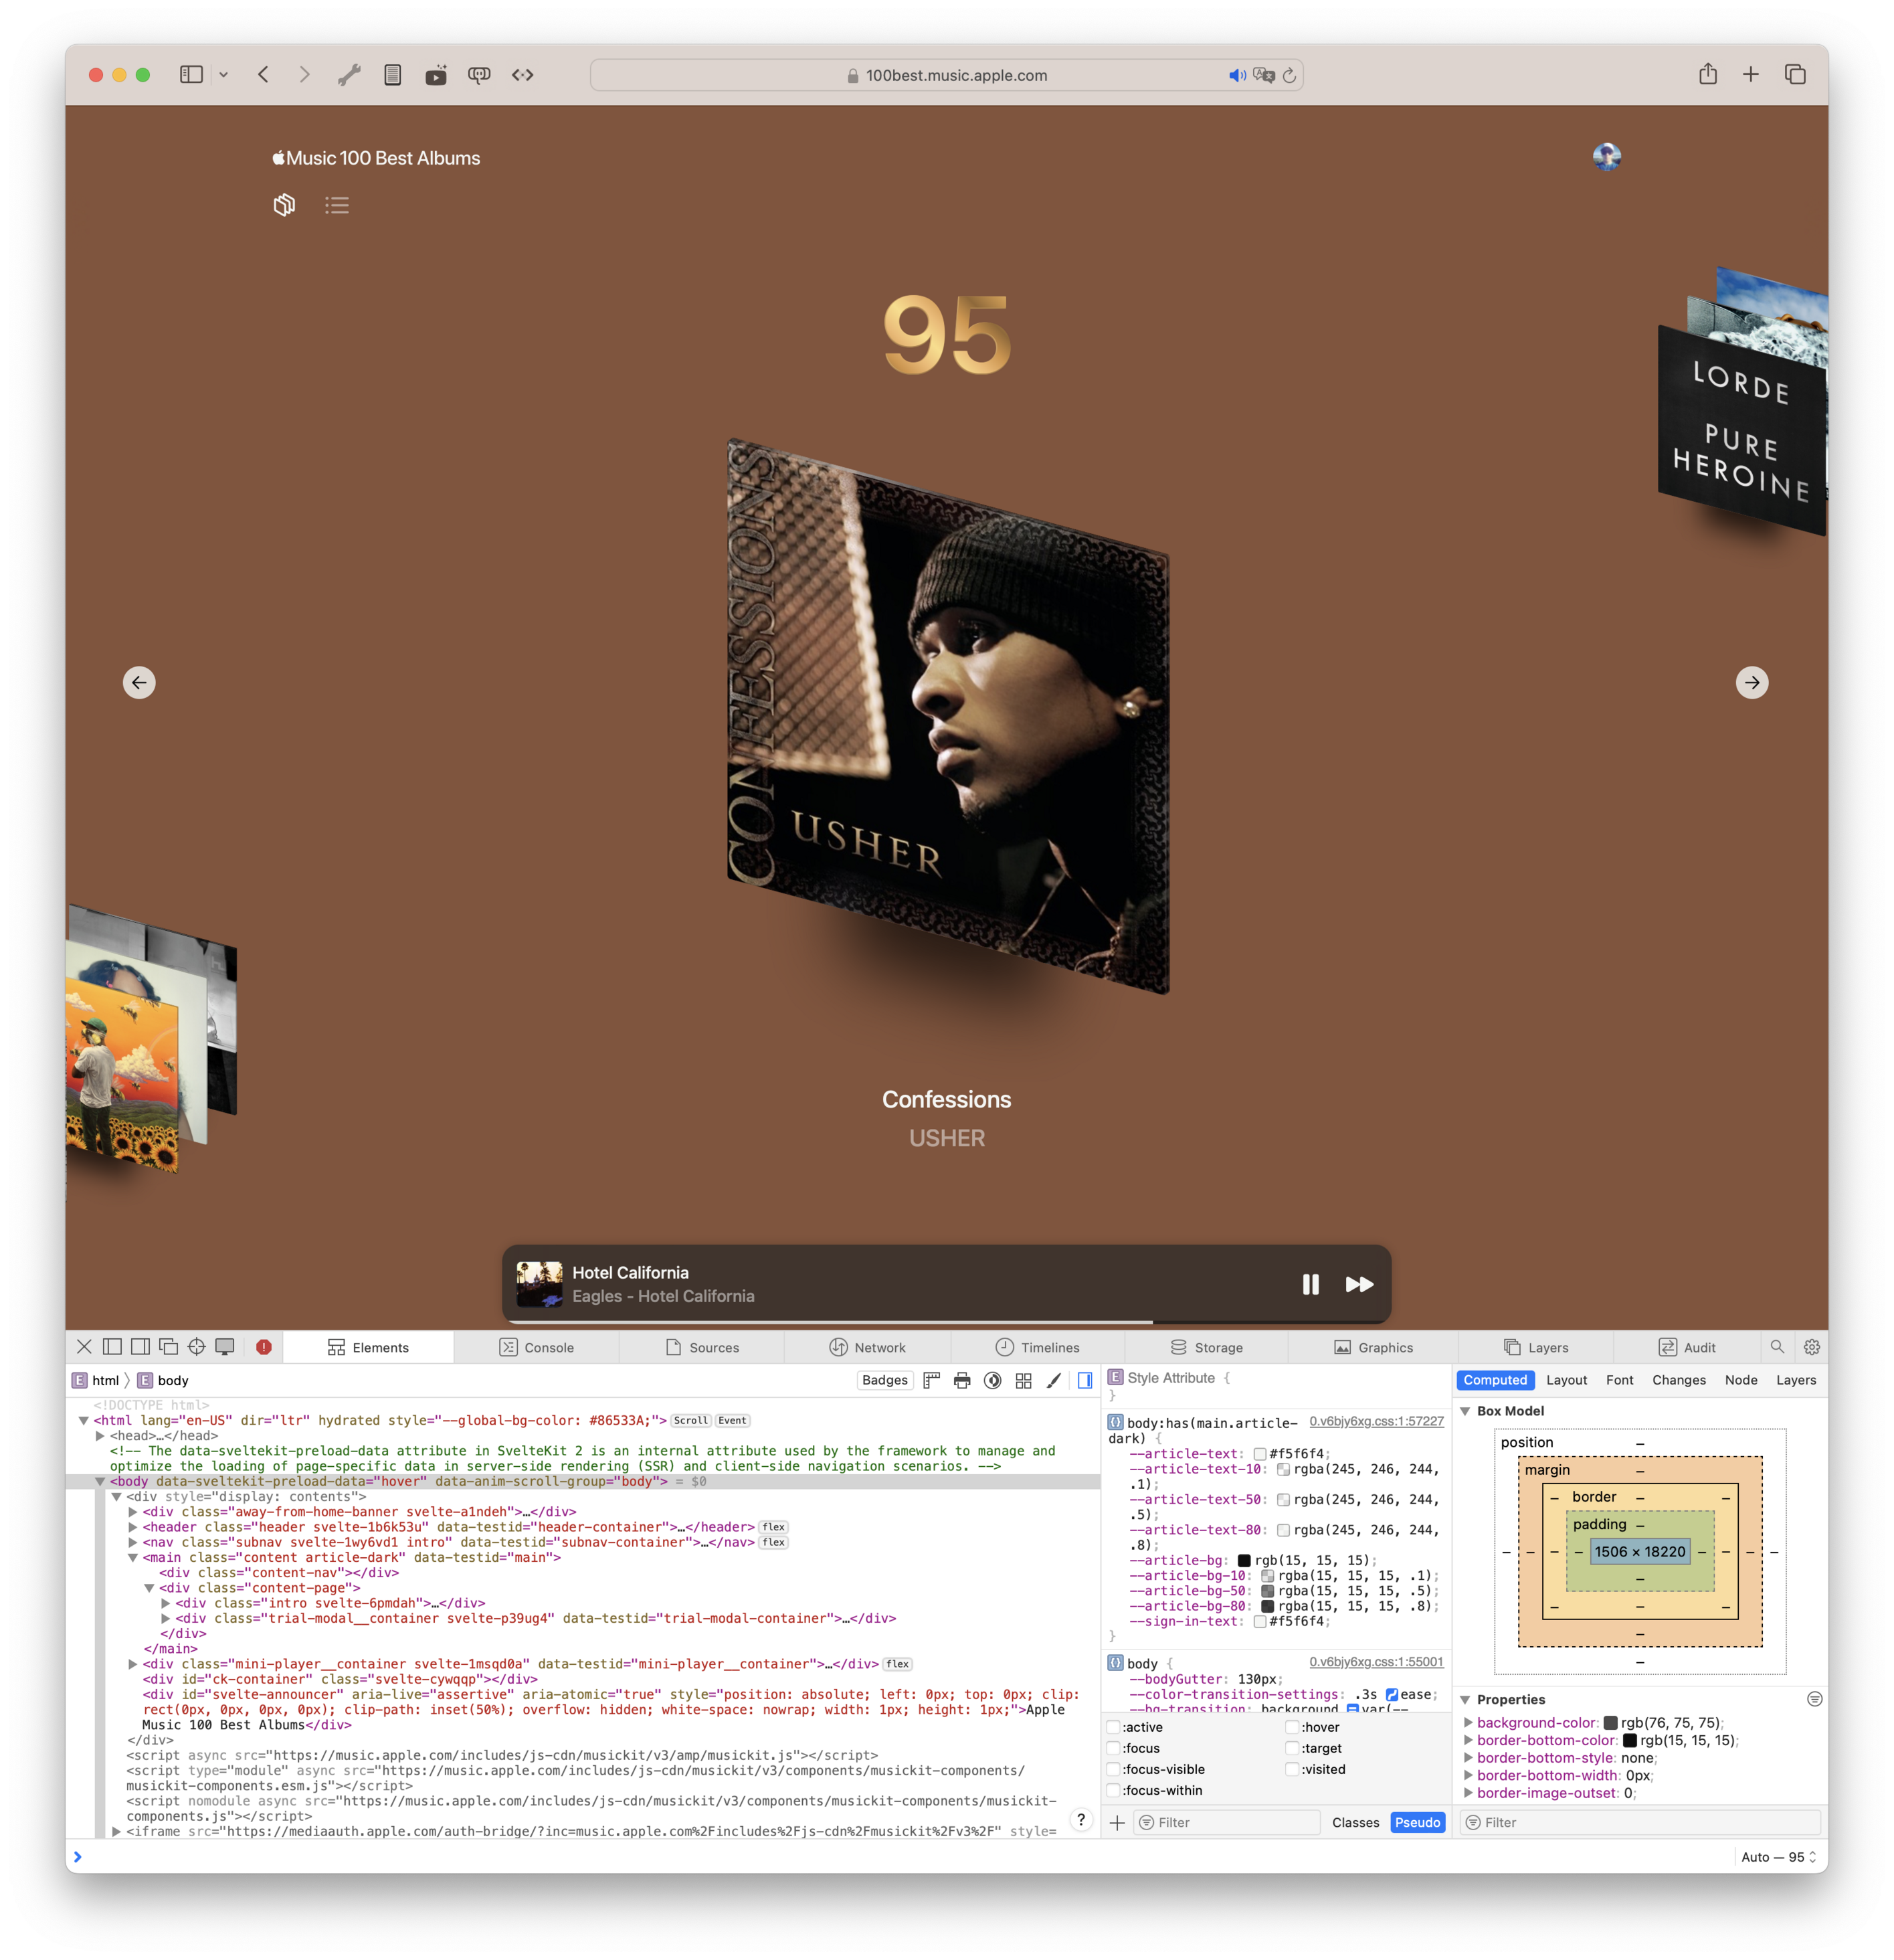Viewport: 1894px width, 1960px height.
Task: Collapse the main content article-dark node
Action: tap(133, 1557)
